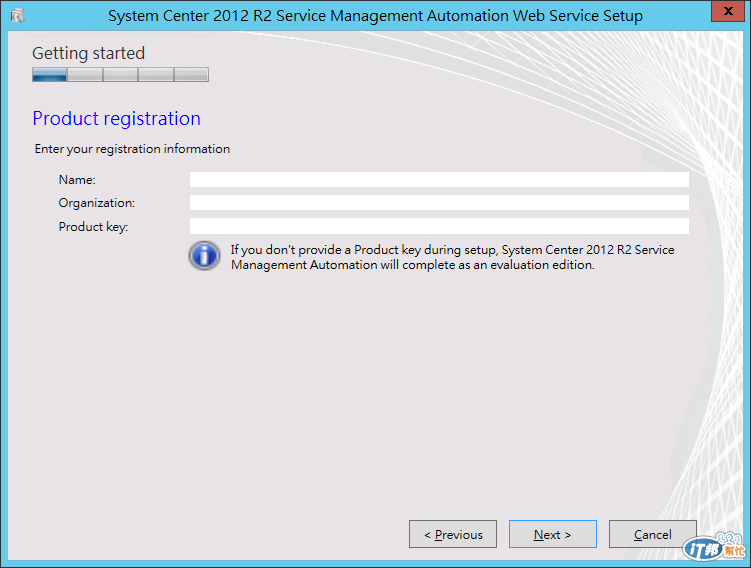Close the setup window with X
This screenshot has width=751, height=568.
(x=728, y=11)
